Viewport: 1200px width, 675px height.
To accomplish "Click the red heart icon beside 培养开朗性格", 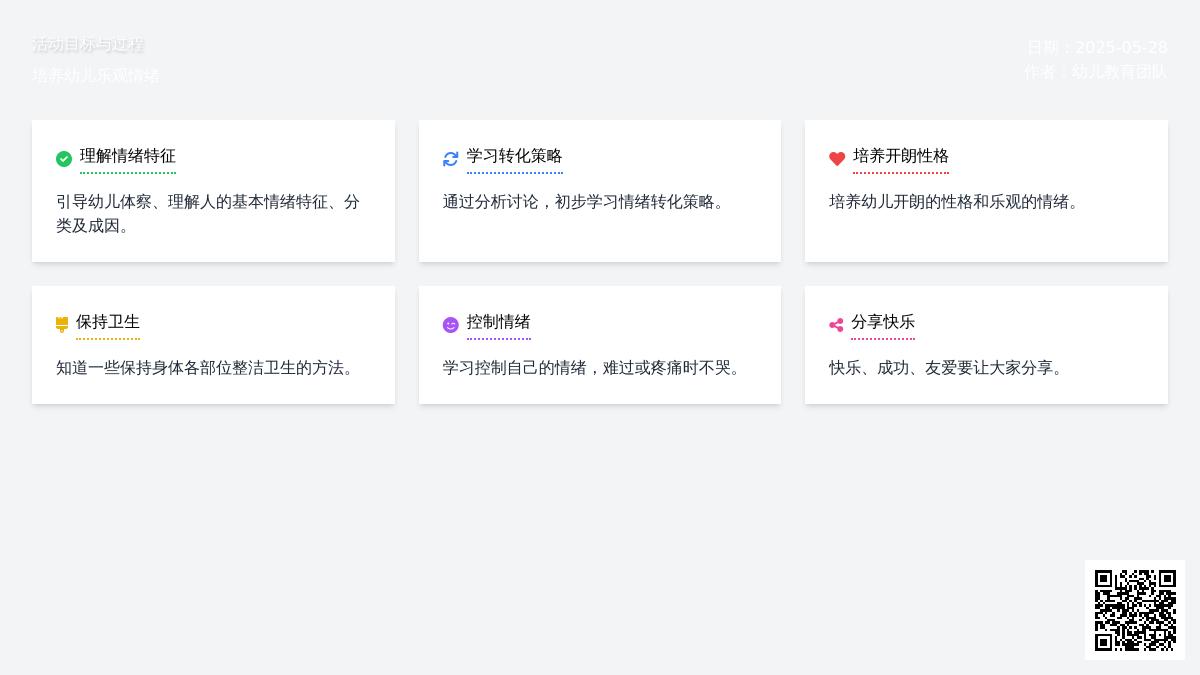I will 837,159.
